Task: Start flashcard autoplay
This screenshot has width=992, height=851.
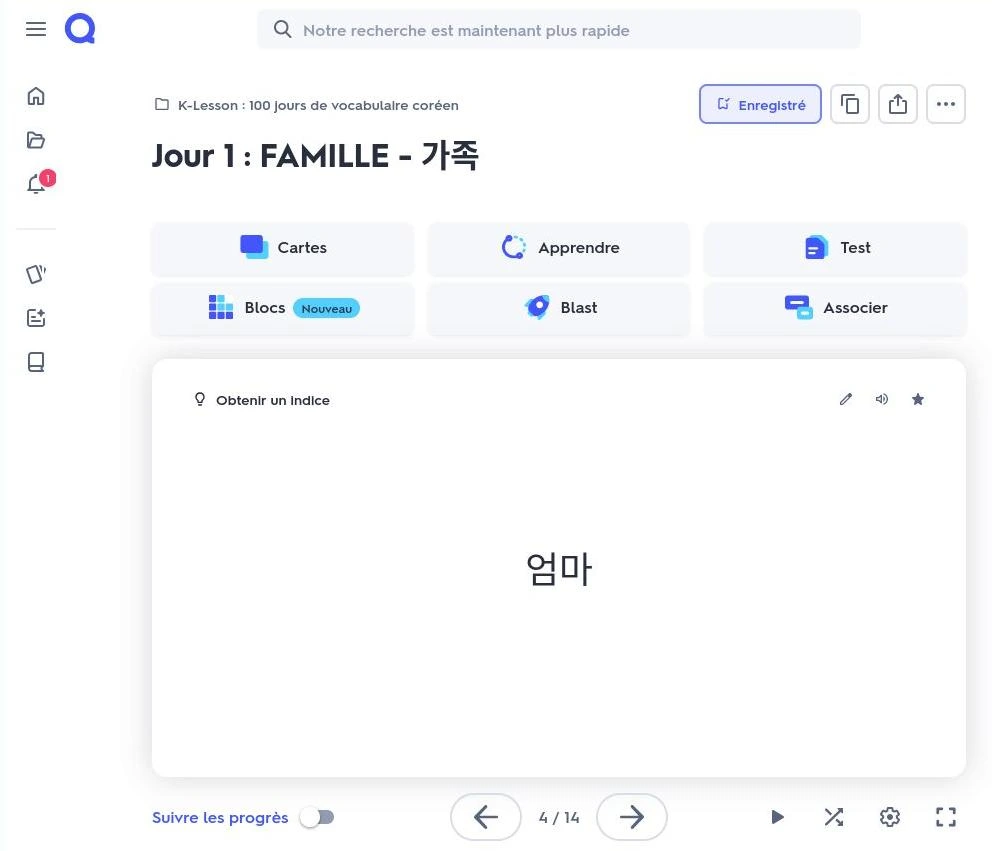Action: point(778,817)
